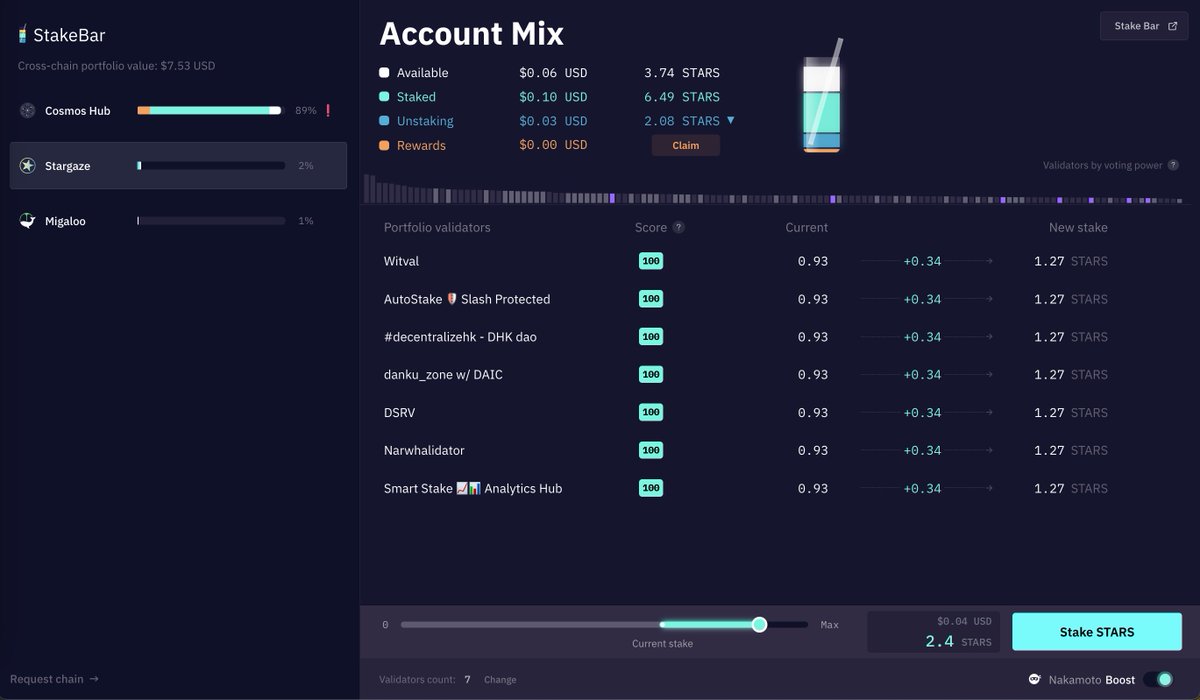The height and width of the screenshot is (700, 1200).
Task: Select the Narwhalidator validator
Action: point(746,451)
